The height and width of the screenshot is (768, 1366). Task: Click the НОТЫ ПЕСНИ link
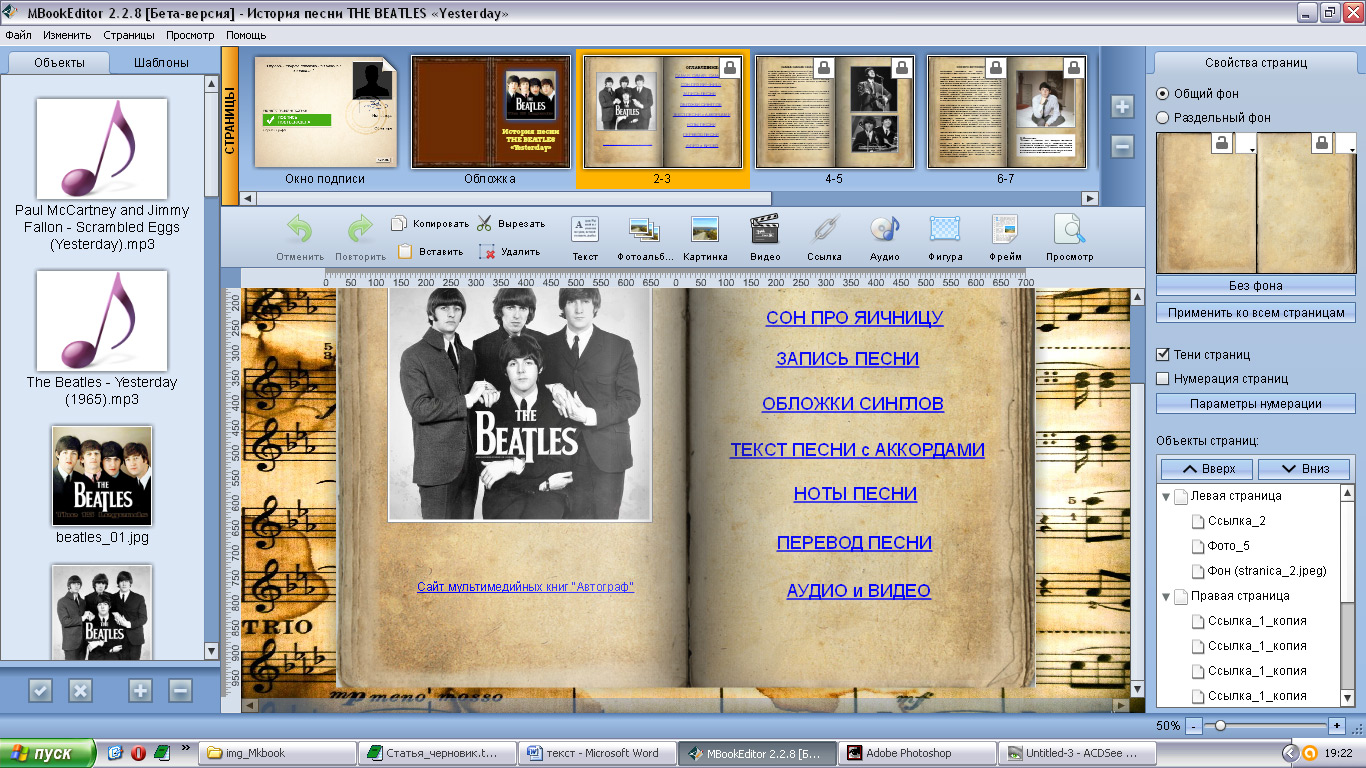(855, 493)
